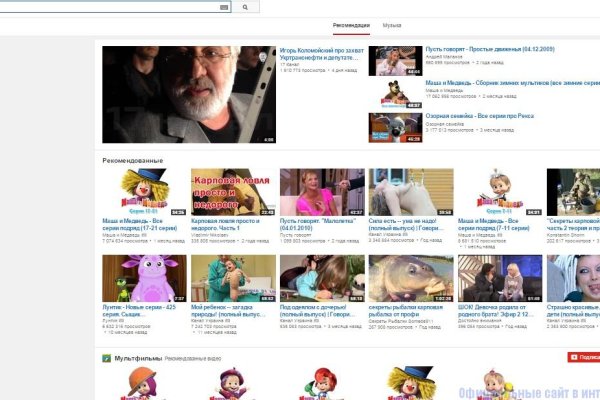
Task: Open Пусть говорят "Малолетка" video thumbnail
Action: (x=314, y=192)
